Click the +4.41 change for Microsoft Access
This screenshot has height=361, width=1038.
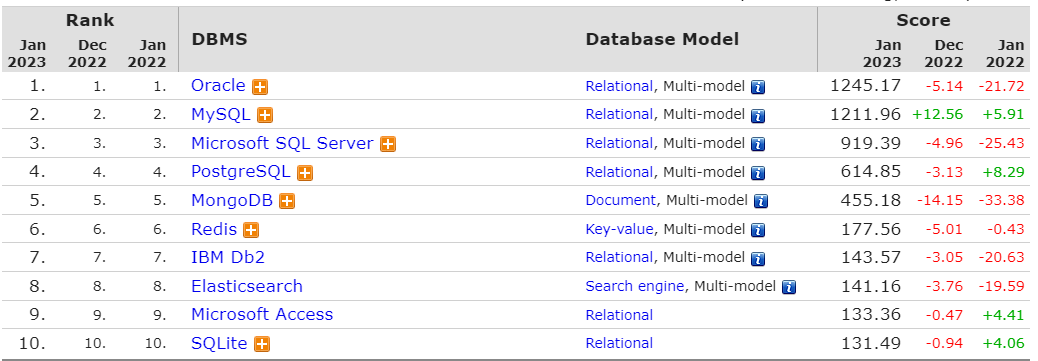point(1004,315)
